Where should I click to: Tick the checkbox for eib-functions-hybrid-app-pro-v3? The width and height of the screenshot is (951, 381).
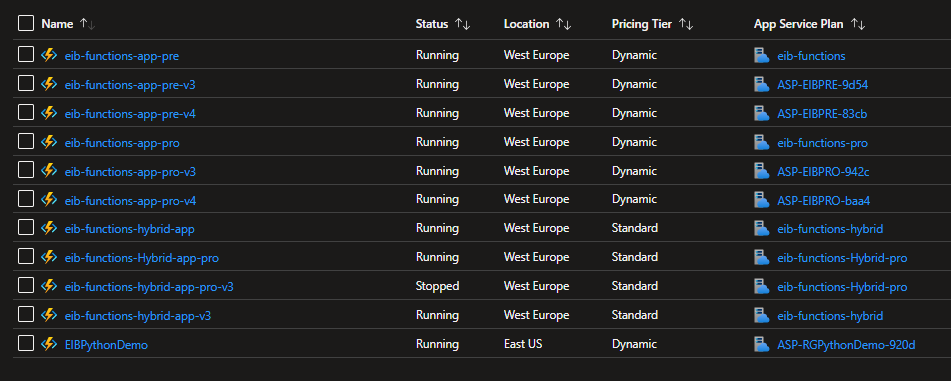click(25, 285)
